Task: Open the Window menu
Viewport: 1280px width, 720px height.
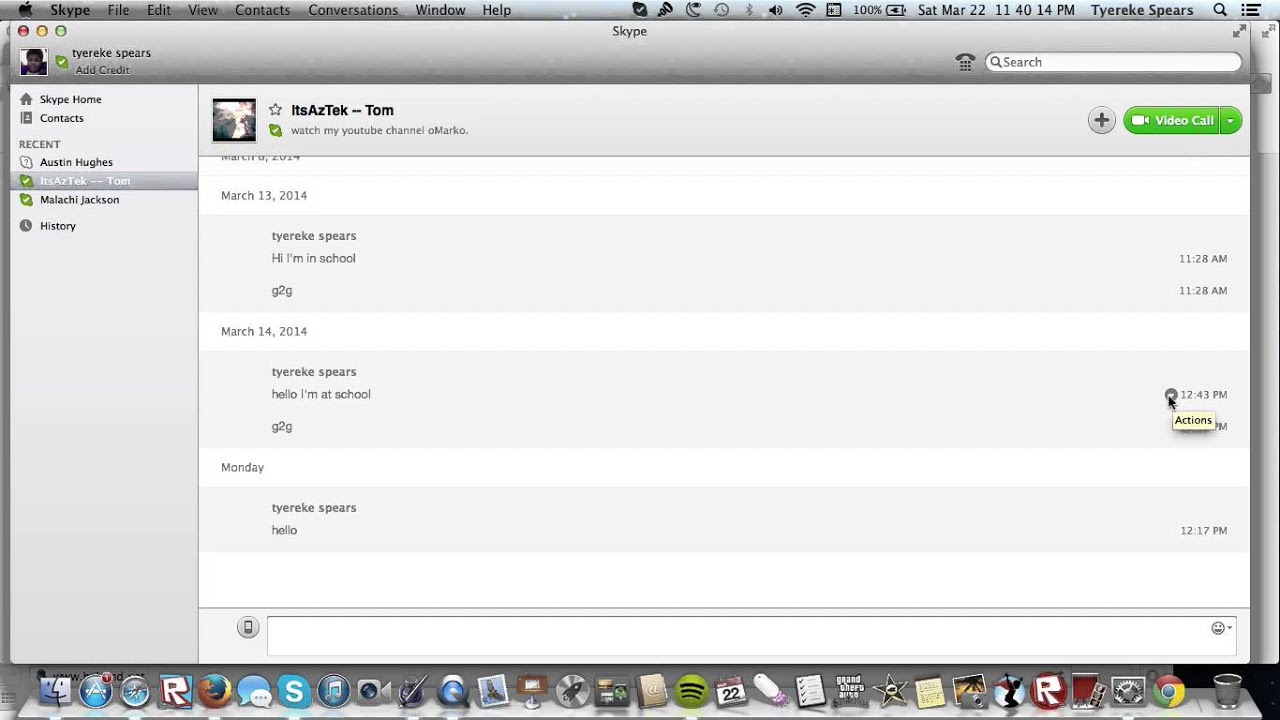Action: [440, 10]
